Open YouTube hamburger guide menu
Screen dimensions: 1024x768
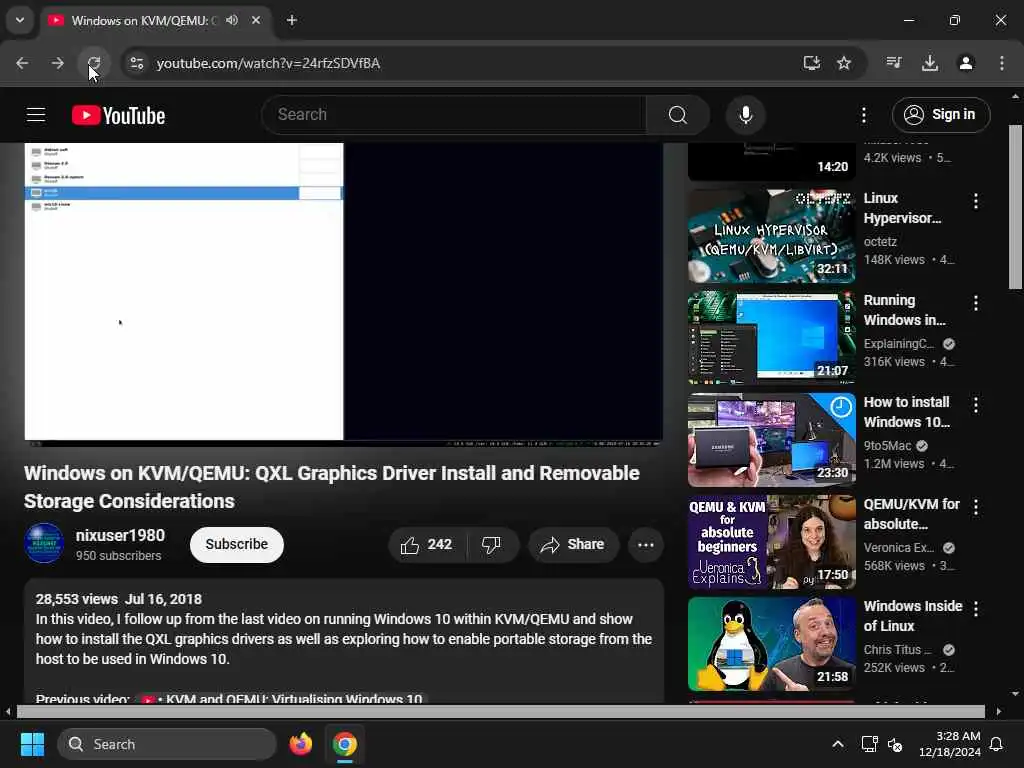[36, 115]
